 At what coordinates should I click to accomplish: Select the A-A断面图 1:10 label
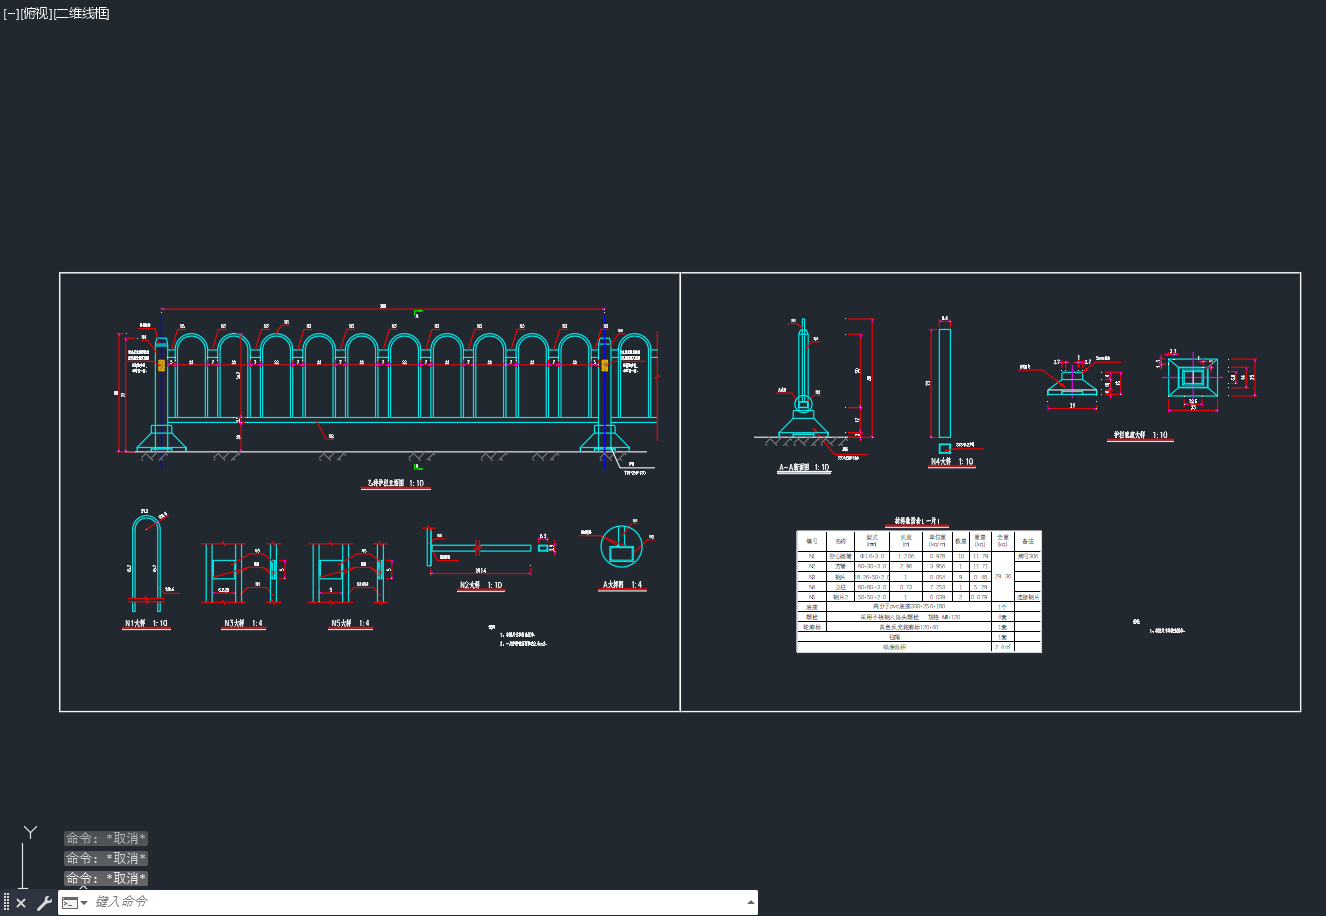tap(804, 467)
